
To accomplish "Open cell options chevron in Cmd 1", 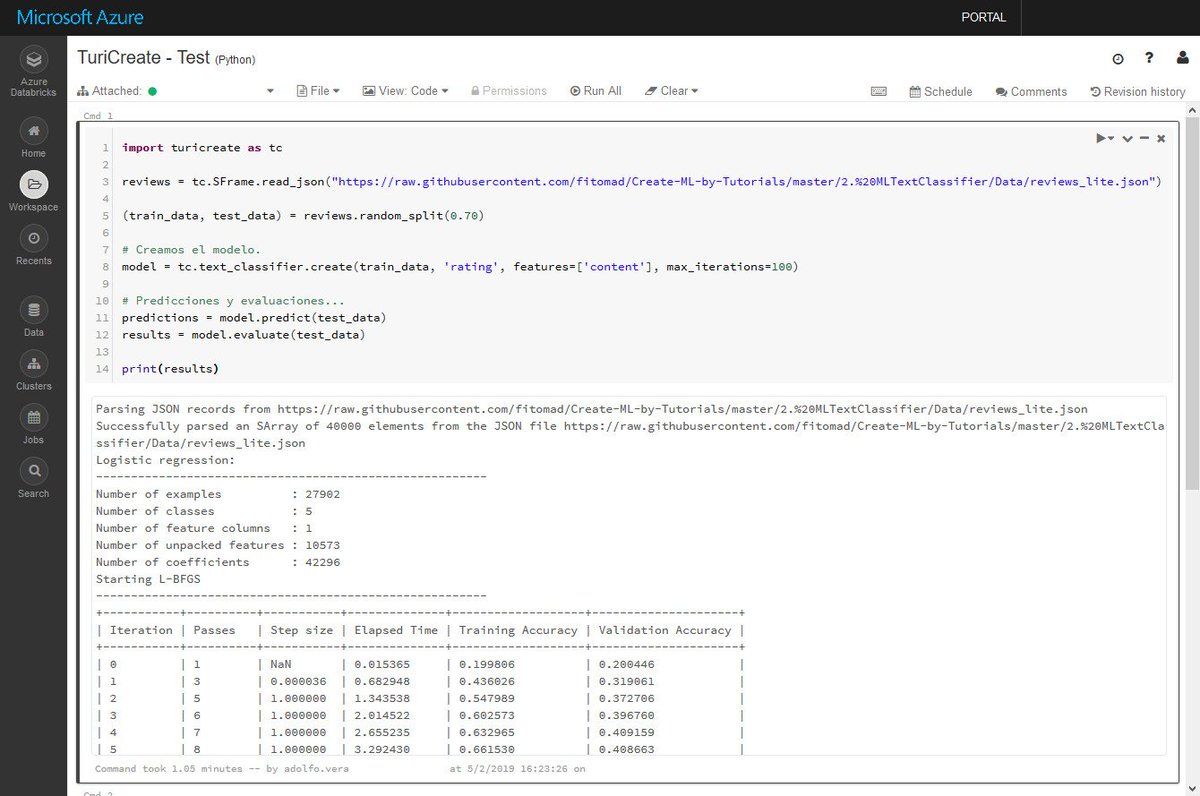I will 1127,138.
